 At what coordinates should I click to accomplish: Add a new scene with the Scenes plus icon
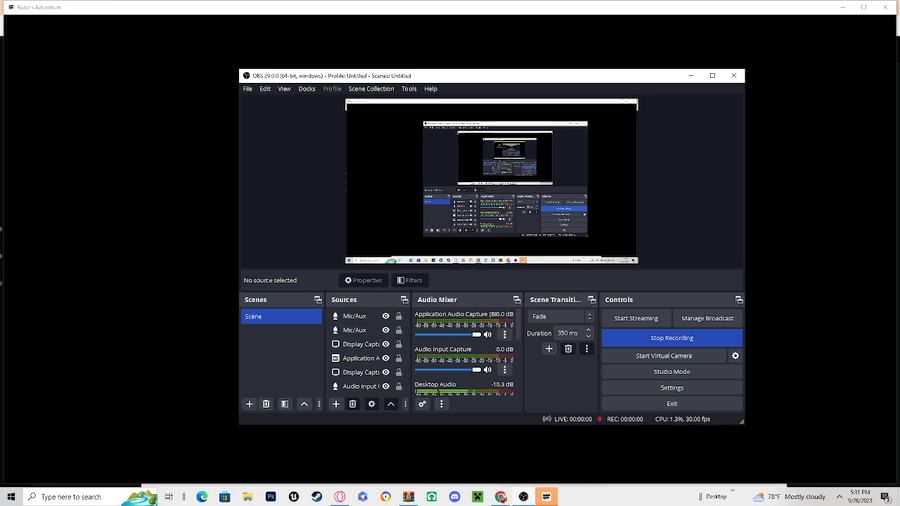(249, 404)
